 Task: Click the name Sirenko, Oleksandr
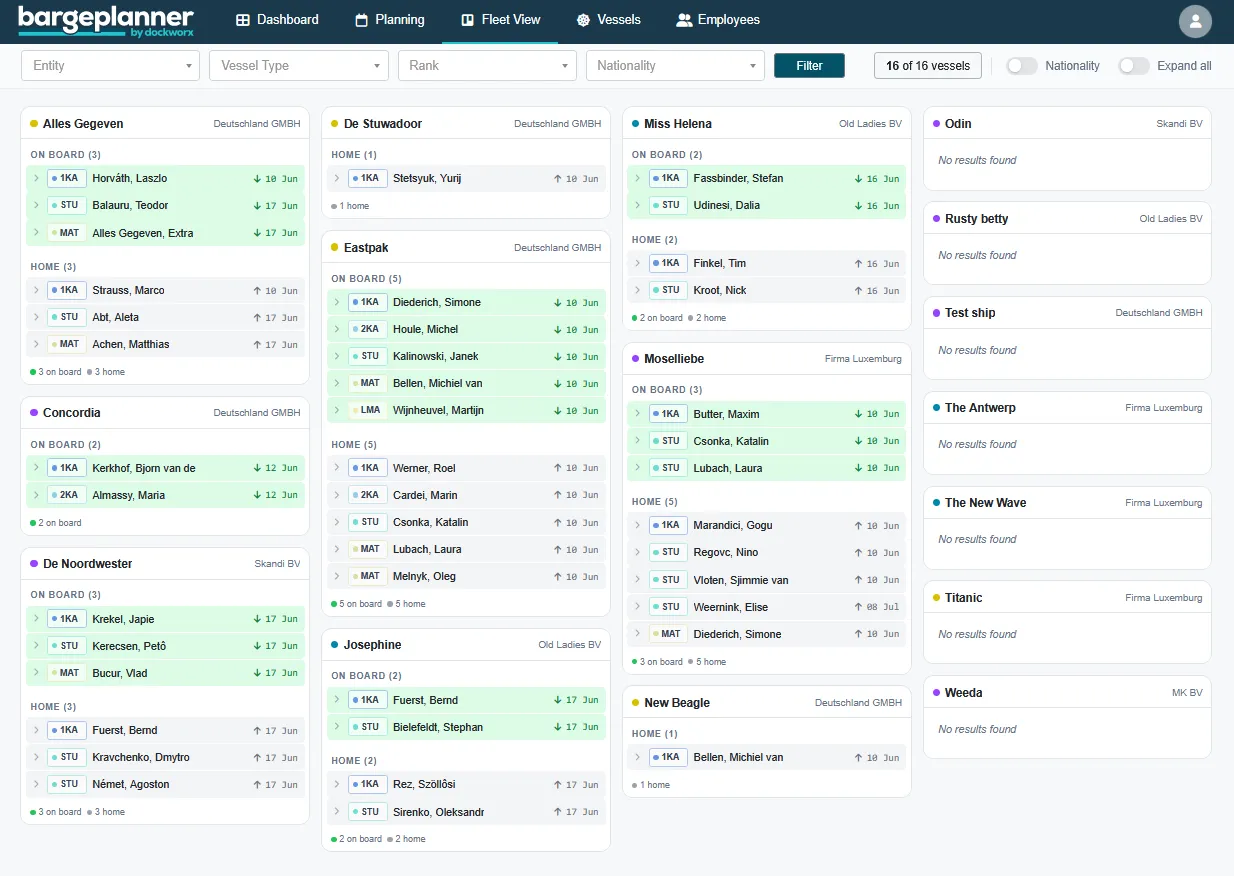point(438,812)
